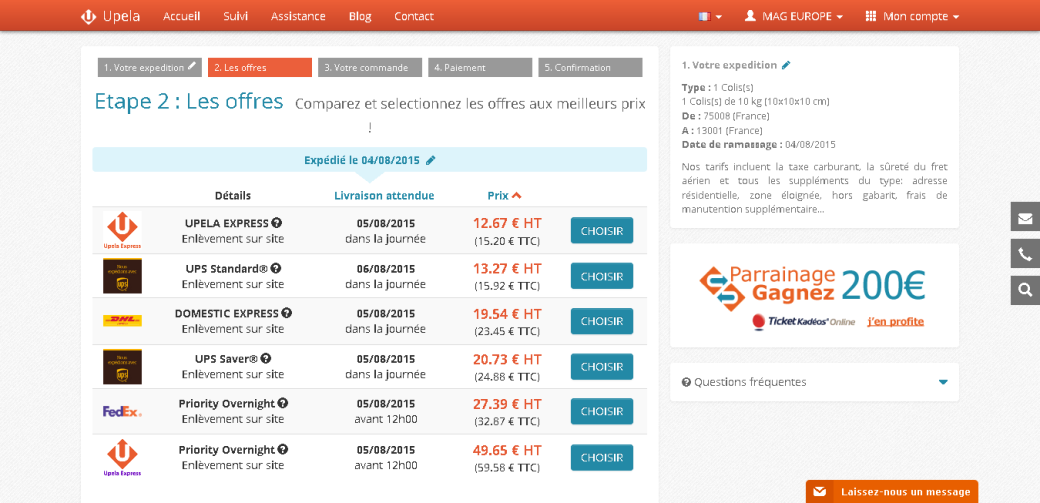Click the 'Détails' column header
This screenshot has height=503, width=1040.
(233, 195)
